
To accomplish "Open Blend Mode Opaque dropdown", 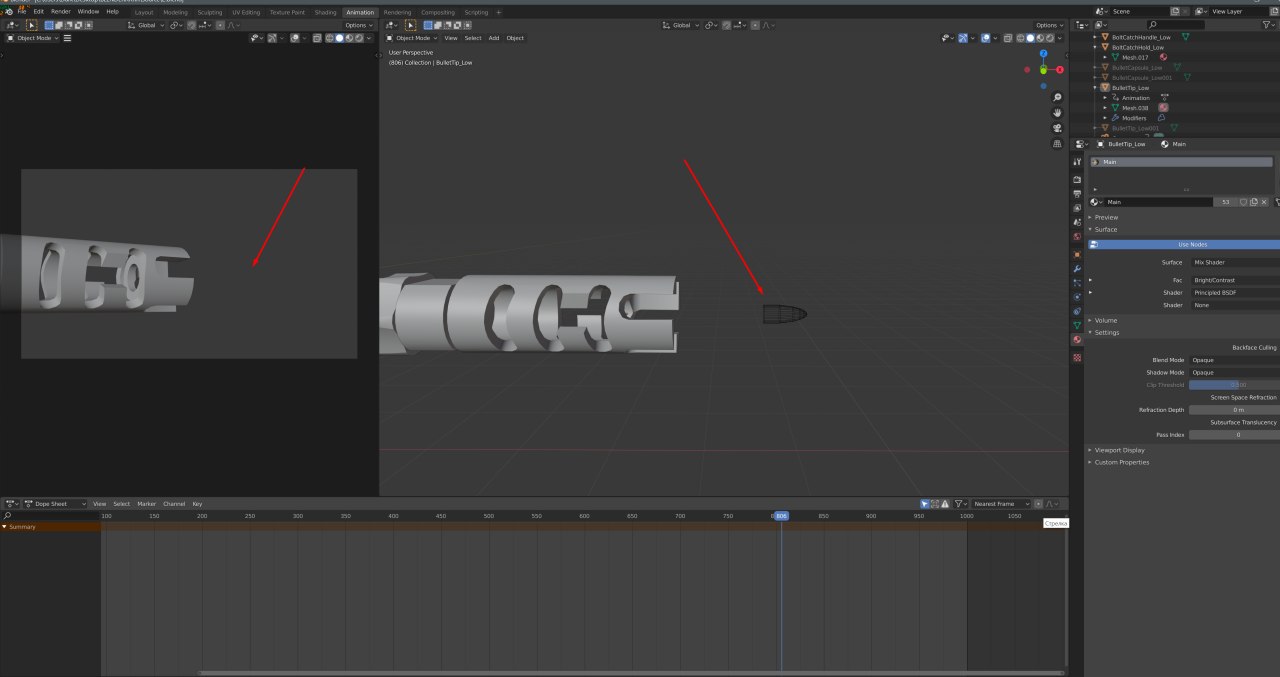I will pos(1234,360).
